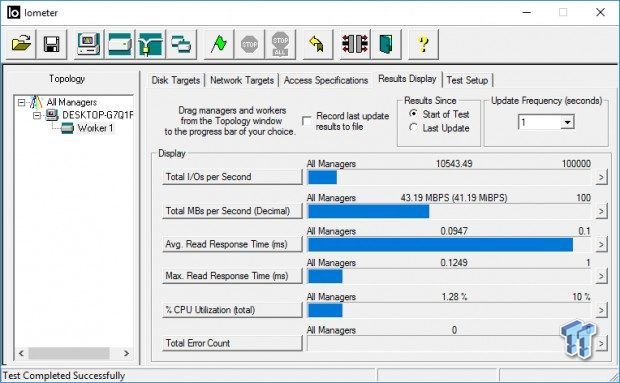Viewport: 620px width, 383px height.
Task: Select the Results Display tab
Action: 407,79
